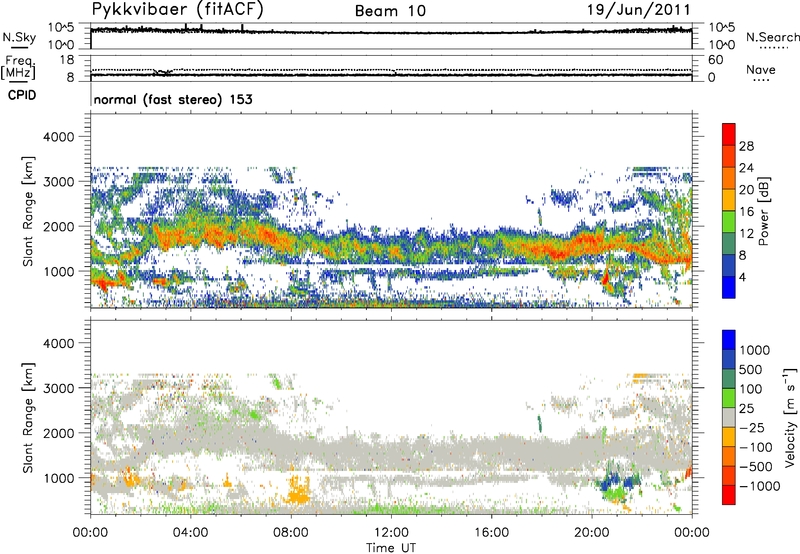Click the '-100' velocity colorbar value

tap(755, 447)
